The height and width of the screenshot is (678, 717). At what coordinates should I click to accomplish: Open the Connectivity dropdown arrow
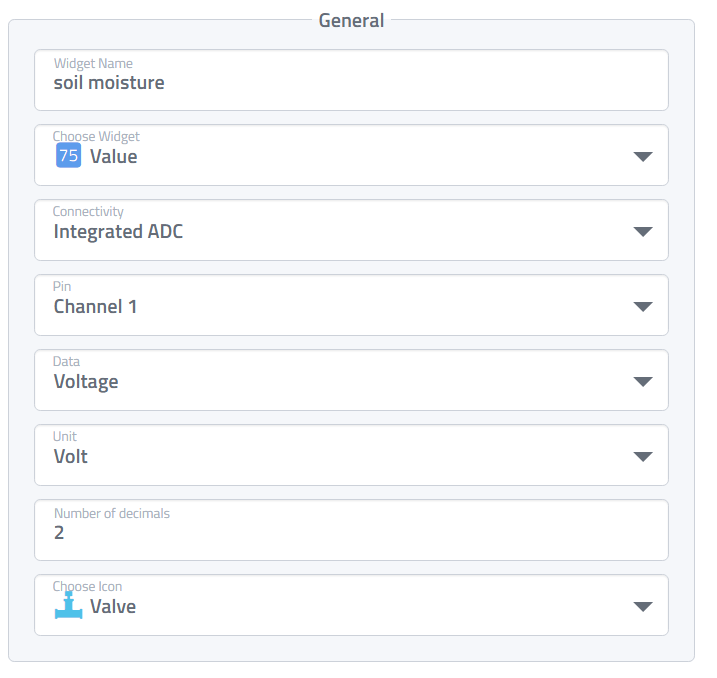(643, 232)
